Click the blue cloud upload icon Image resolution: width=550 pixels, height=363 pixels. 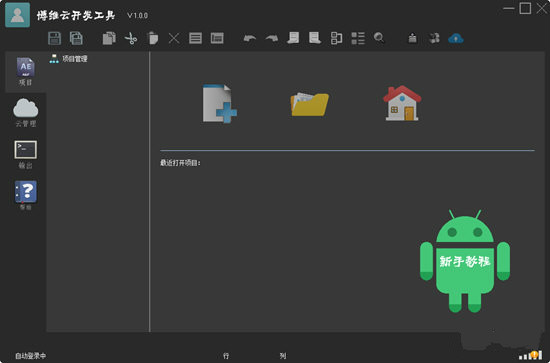tap(456, 38)
